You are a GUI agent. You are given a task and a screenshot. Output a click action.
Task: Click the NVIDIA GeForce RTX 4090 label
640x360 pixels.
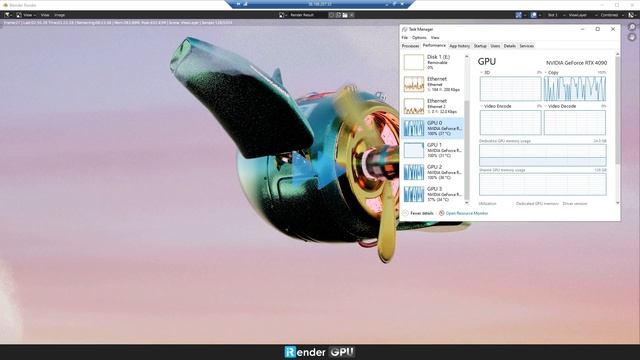576,63
